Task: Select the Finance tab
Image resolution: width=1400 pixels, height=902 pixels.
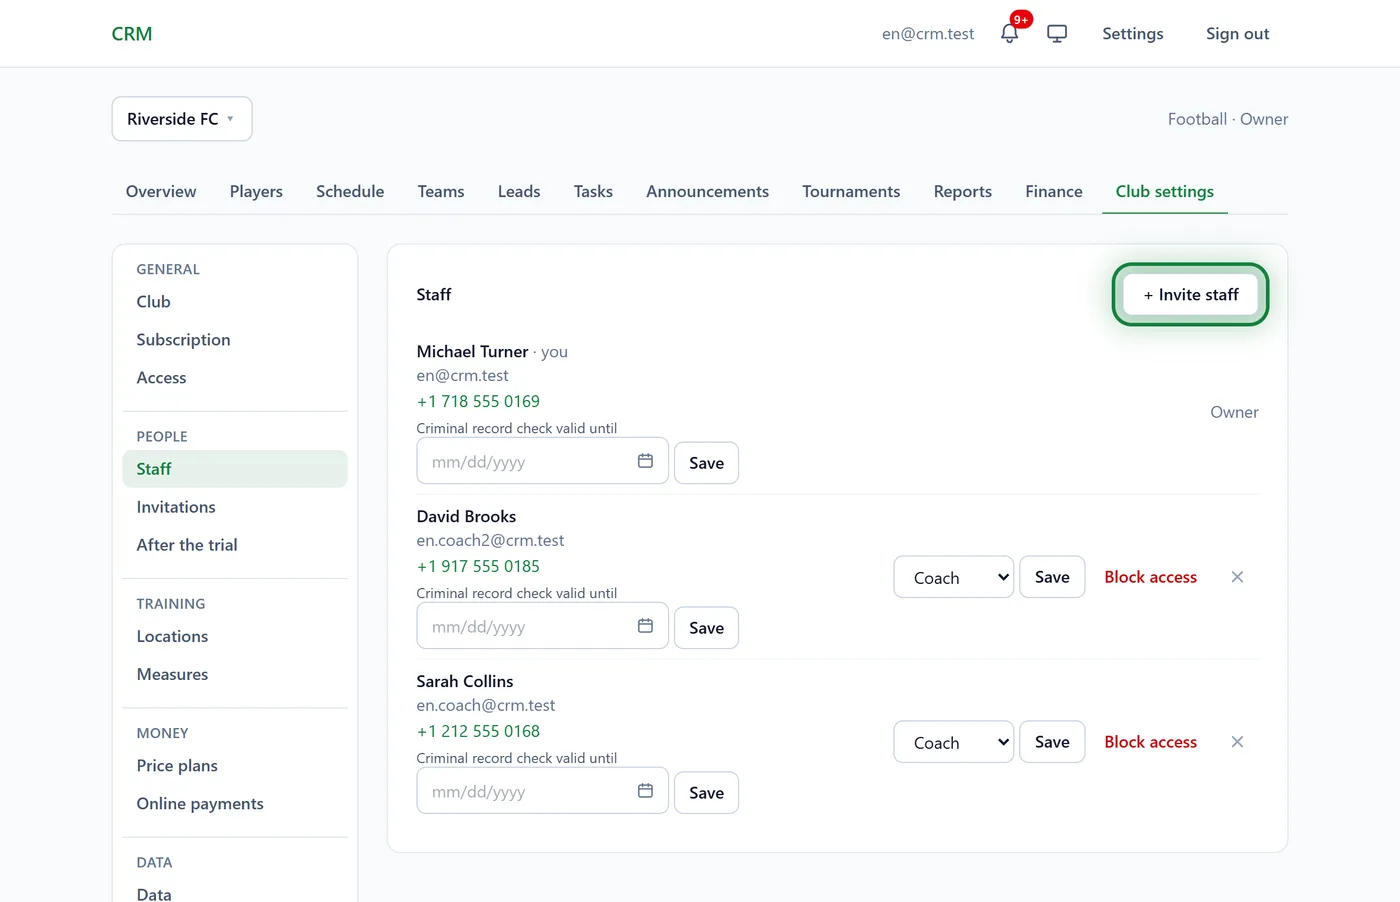Action: (1054, 191)
